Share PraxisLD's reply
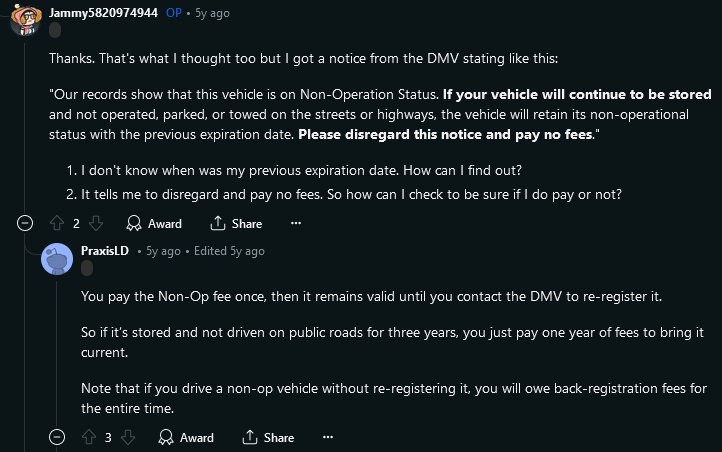This screenshot has height=452, width=722. coord(268,437)
